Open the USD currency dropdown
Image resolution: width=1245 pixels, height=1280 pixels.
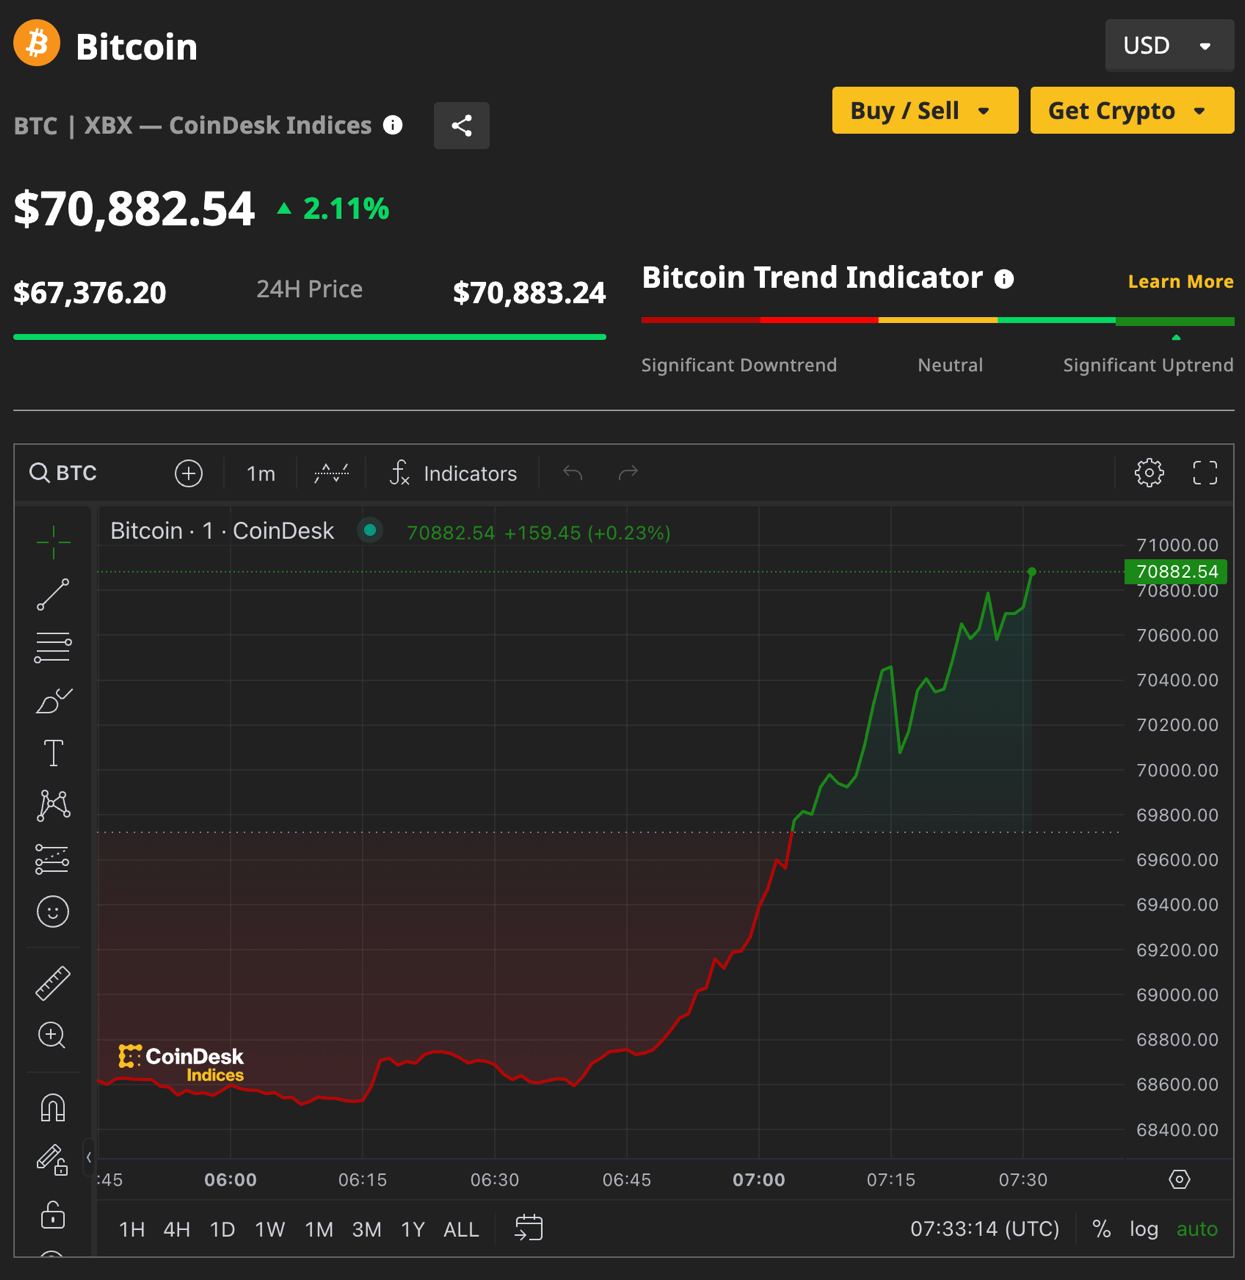click(x=1168, y=46)
